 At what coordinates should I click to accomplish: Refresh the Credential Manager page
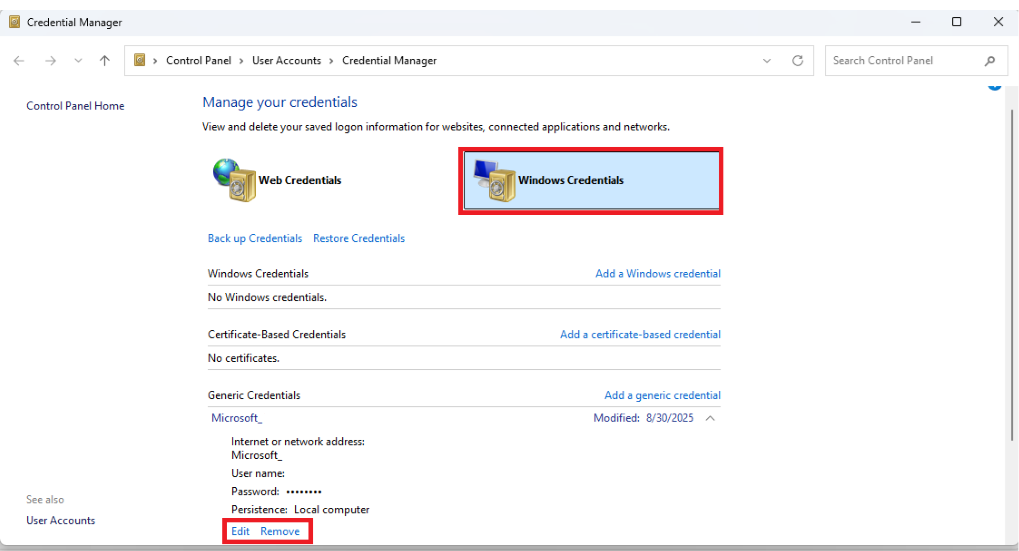[x=797, y=60]
